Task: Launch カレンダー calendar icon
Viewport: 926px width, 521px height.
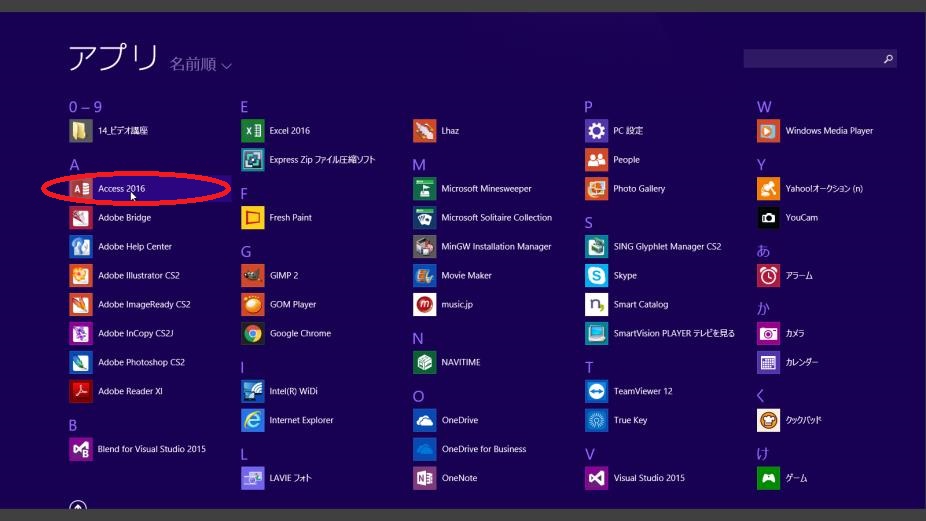Action: [768, 362]
